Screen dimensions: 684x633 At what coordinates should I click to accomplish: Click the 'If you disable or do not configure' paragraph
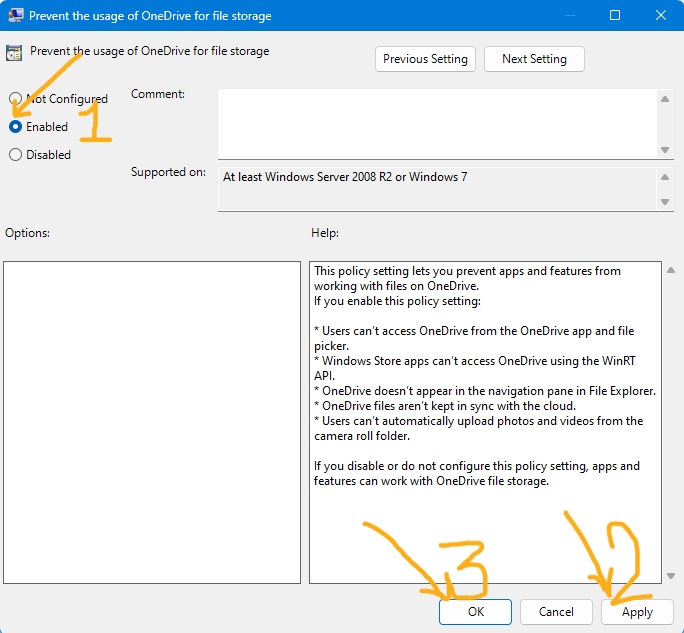tap(477, 473)
